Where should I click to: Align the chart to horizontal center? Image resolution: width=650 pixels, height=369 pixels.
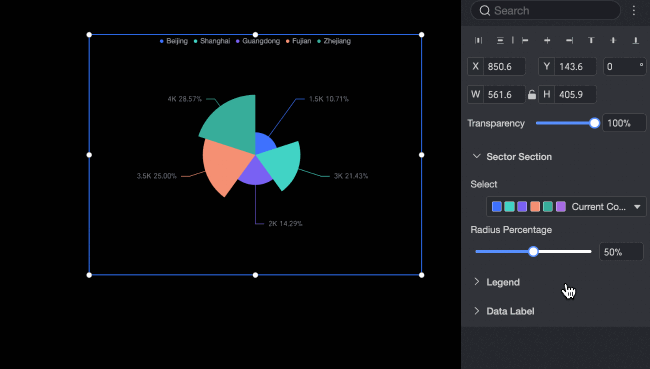[x=547, y=40]
